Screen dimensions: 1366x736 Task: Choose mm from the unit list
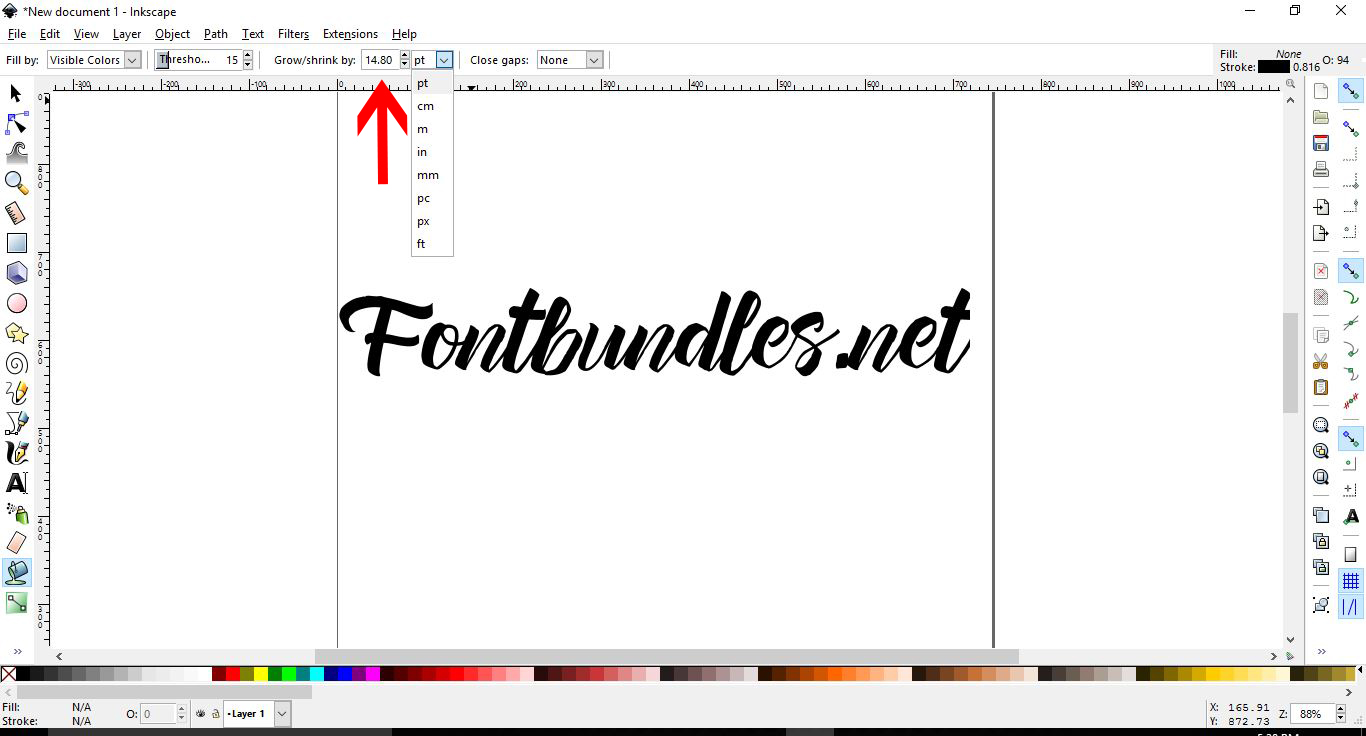pos(432,175)
